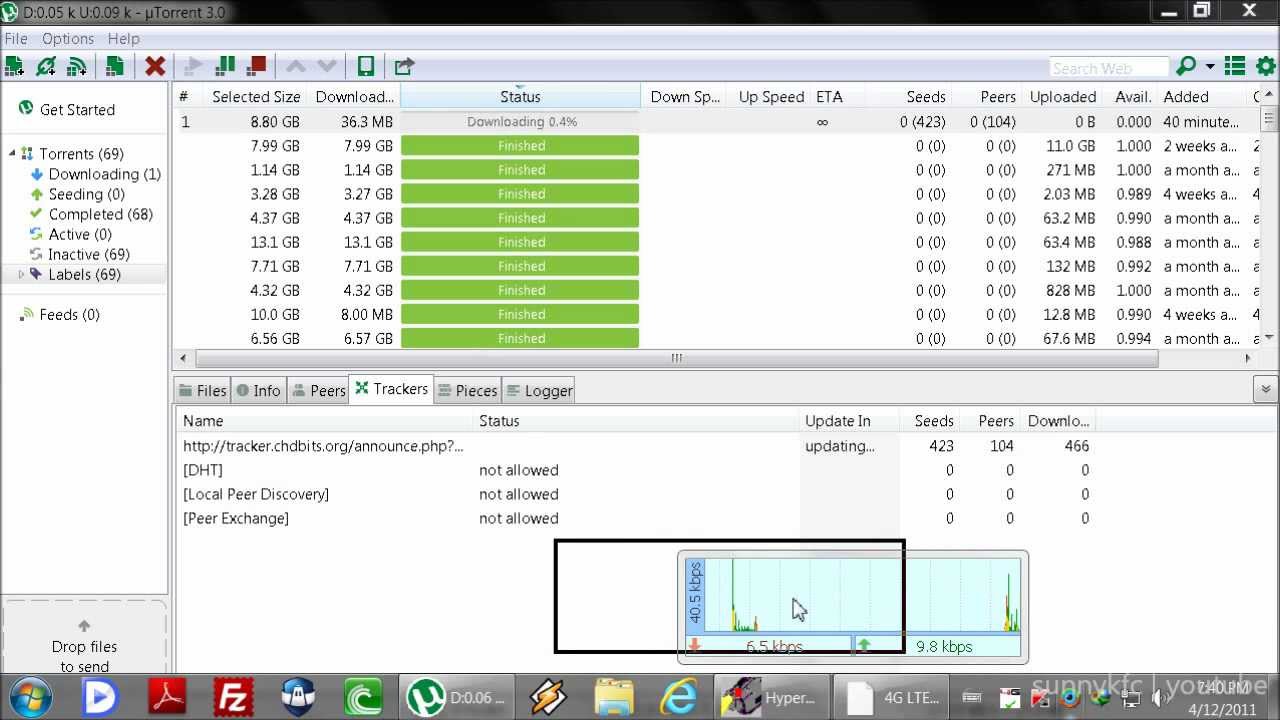Collapse detail pane via chevron button
Image resolution: width=1280 pixels, height=720 pixels.
(x=1265, y=389)
